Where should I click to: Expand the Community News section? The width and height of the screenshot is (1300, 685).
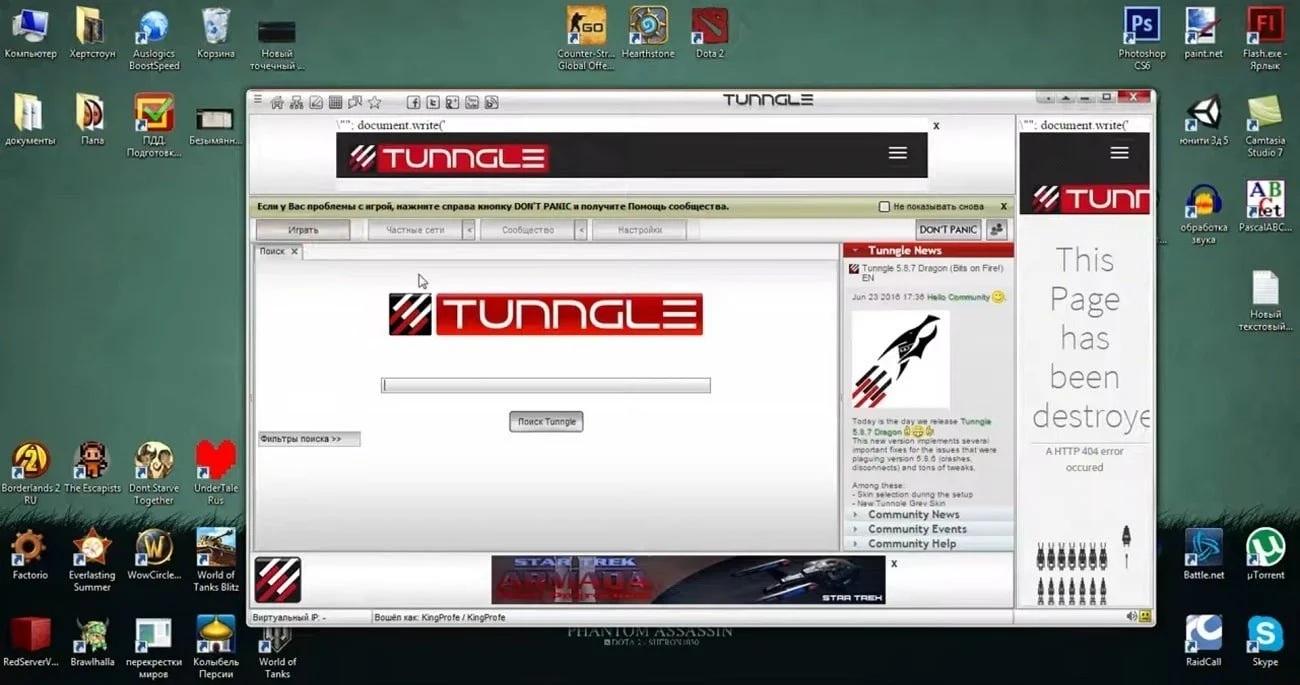(x=928, y=514)
